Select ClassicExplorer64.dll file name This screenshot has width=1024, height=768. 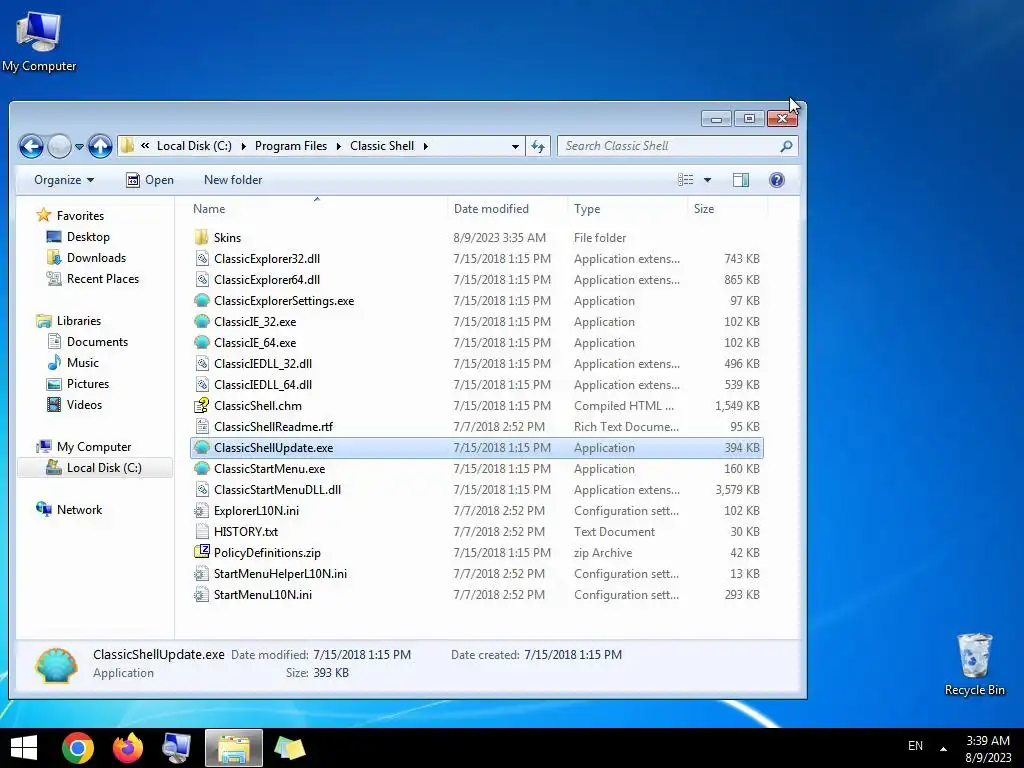click(x=267, y=280)
